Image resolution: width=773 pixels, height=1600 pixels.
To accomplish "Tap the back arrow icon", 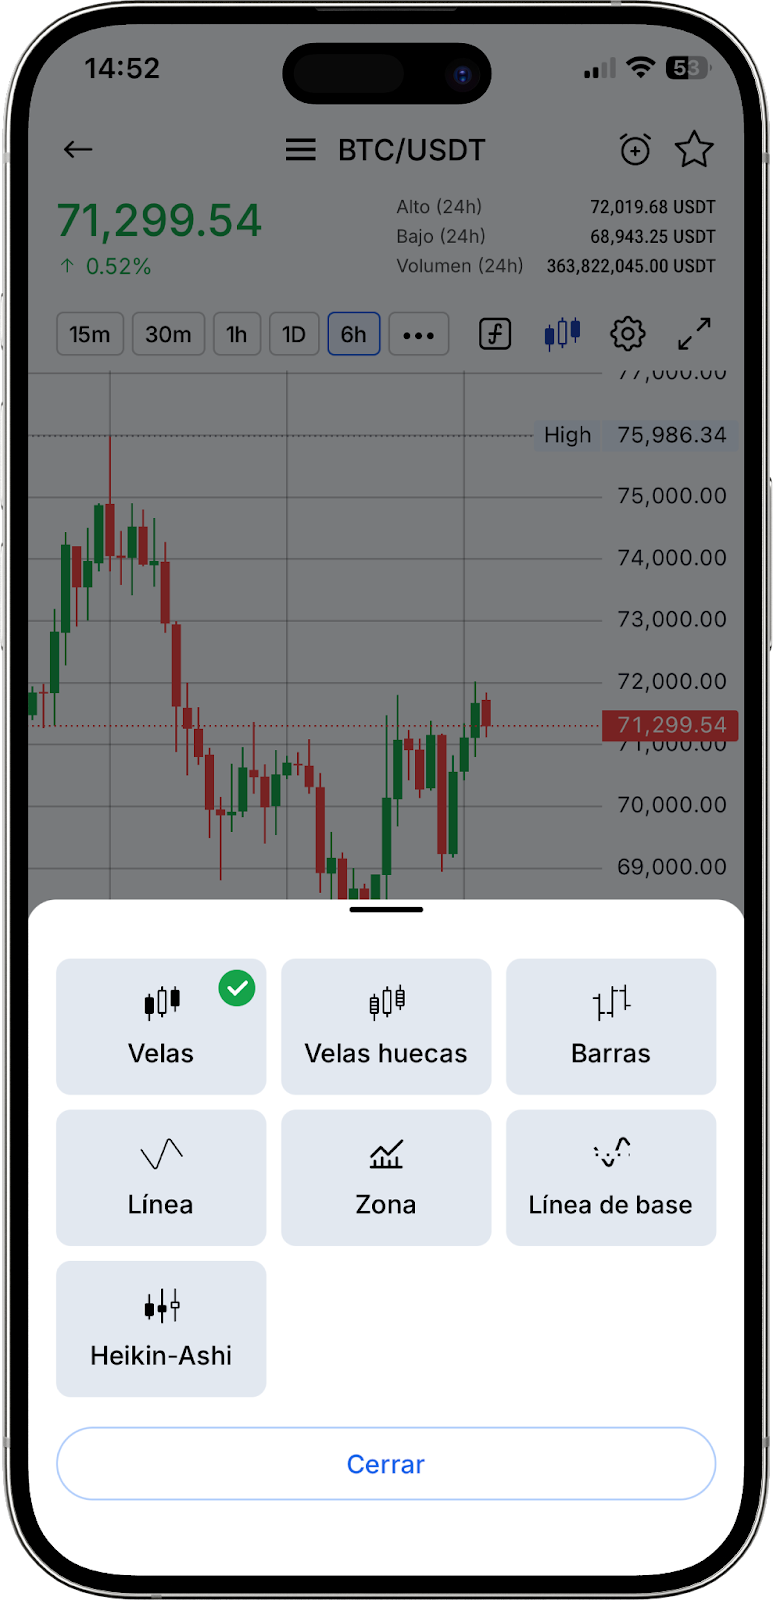I will pyautogui.click(x=78, y=150).
